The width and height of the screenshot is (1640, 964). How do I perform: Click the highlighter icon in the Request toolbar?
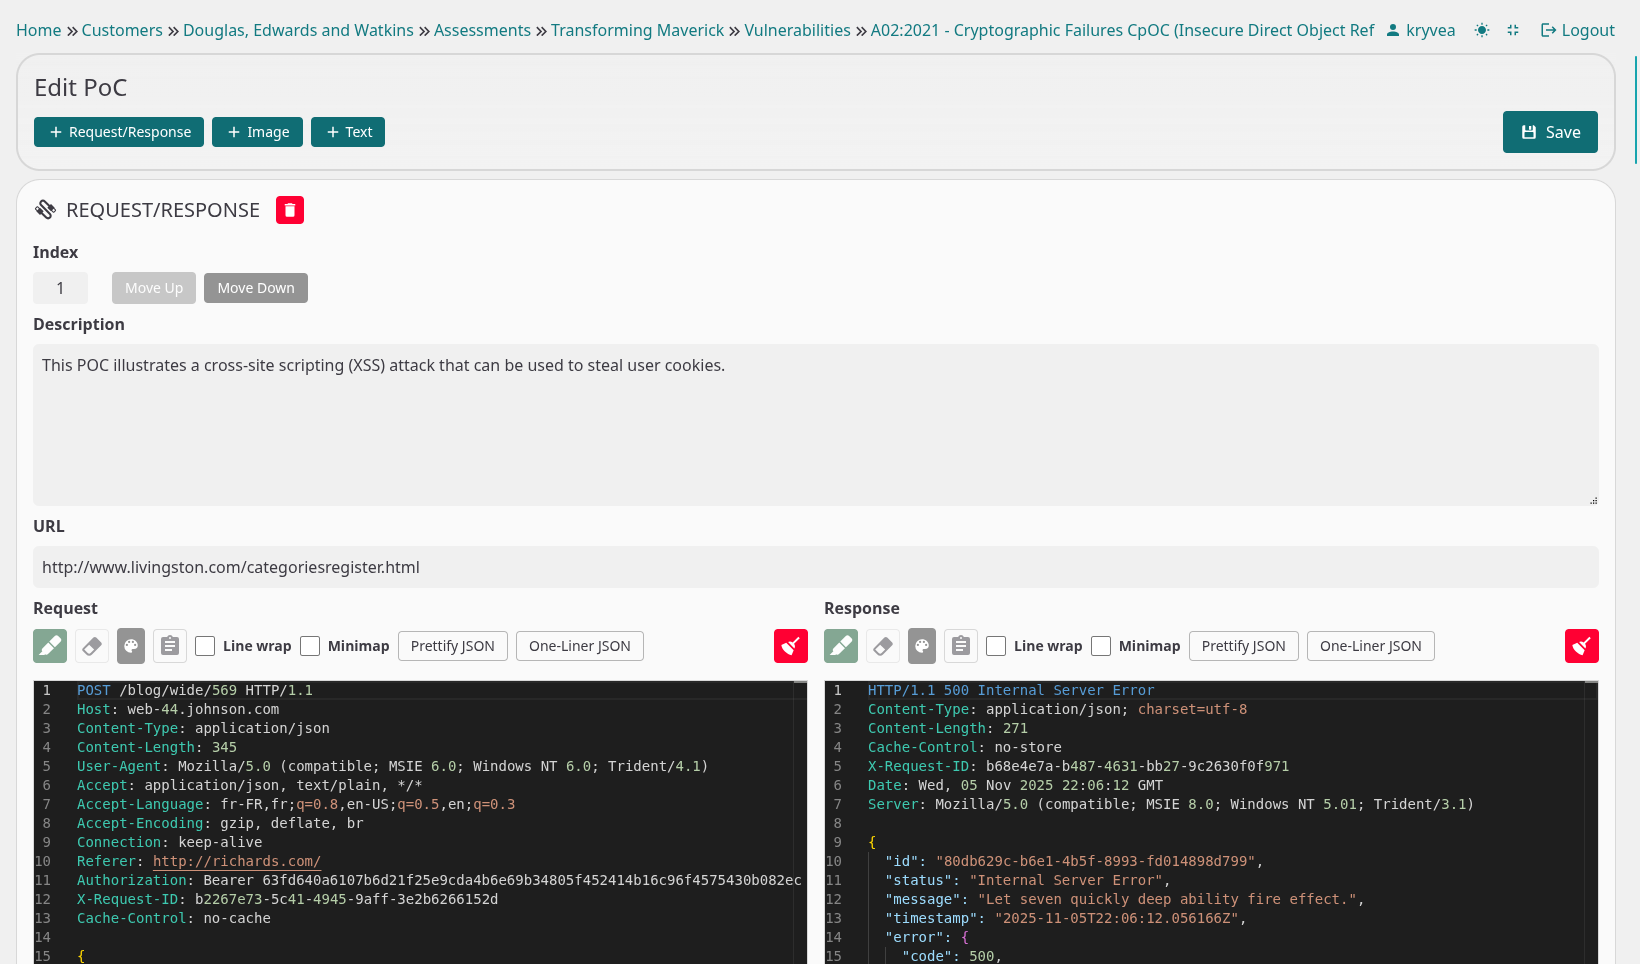click(x=50, y=646)
